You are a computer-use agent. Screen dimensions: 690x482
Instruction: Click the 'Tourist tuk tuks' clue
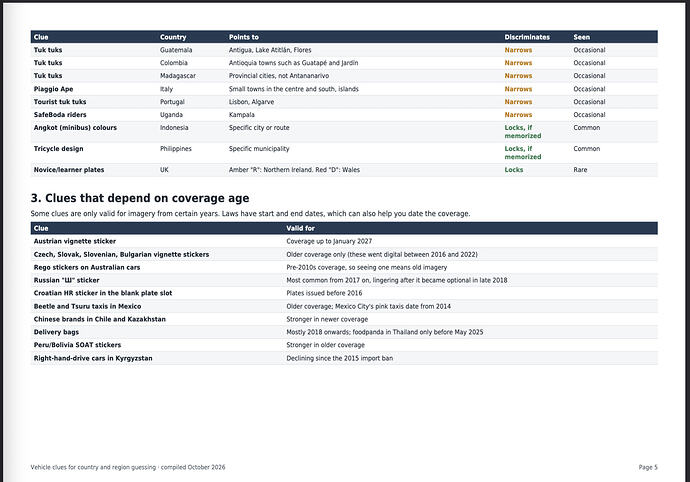(x=60, y=102)
